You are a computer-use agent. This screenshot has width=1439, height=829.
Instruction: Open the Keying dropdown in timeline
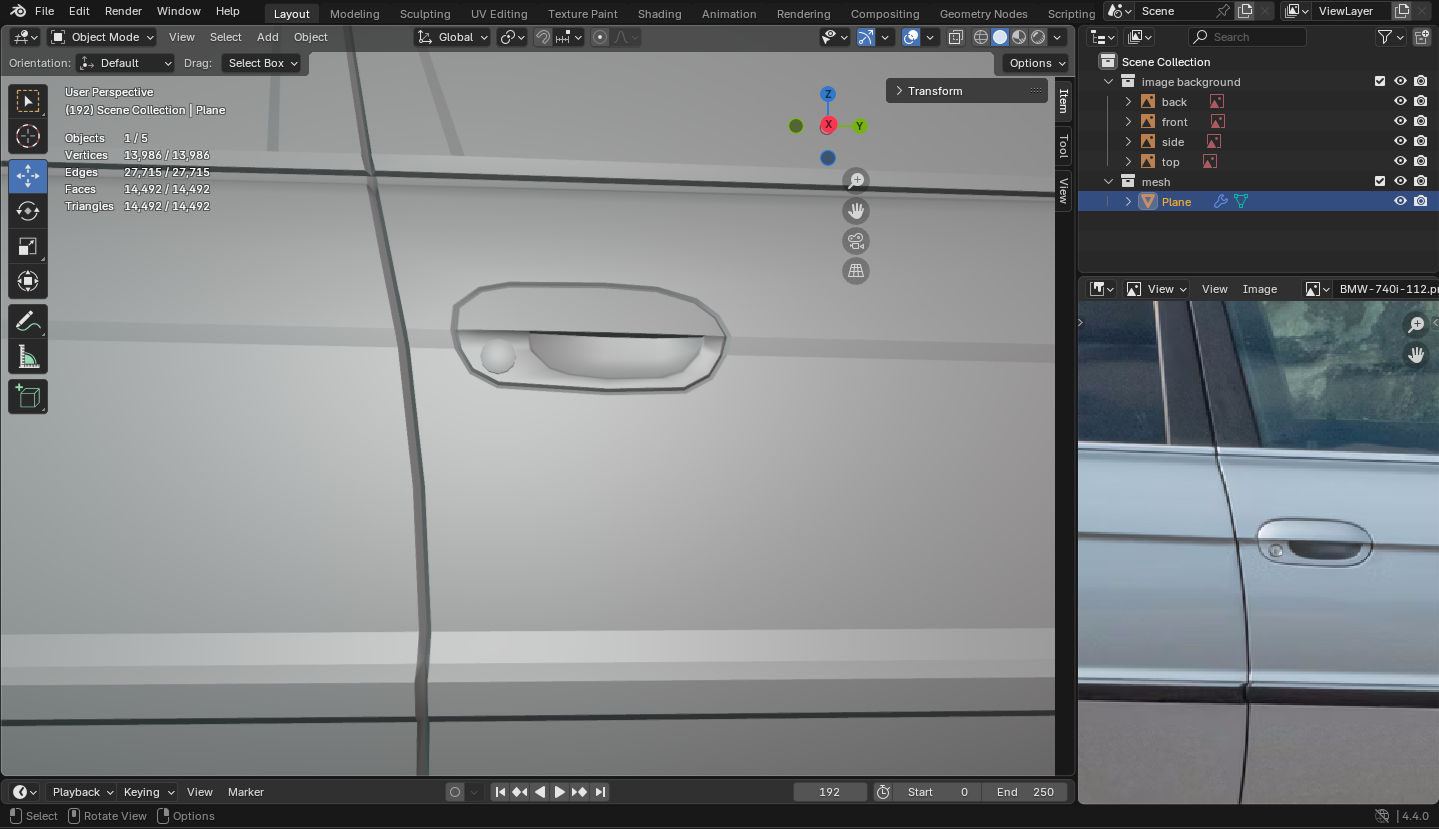click(148, 792)
